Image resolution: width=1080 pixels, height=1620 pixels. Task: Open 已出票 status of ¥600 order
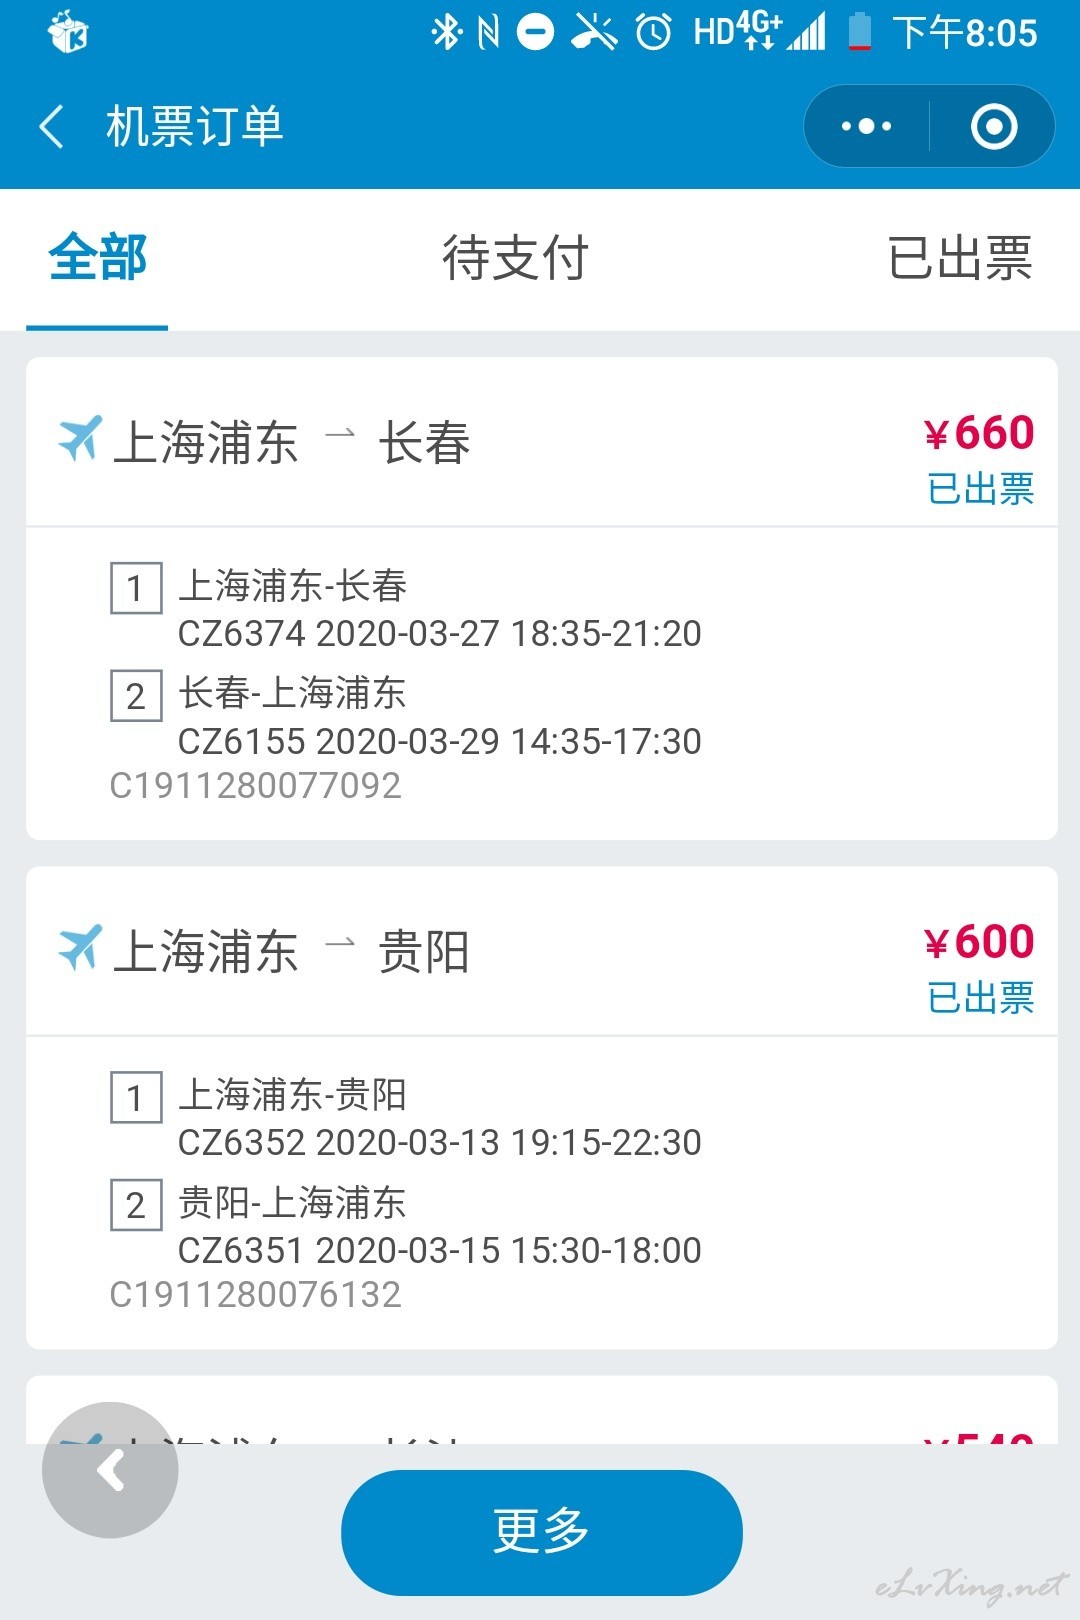(x=980, y=998)
